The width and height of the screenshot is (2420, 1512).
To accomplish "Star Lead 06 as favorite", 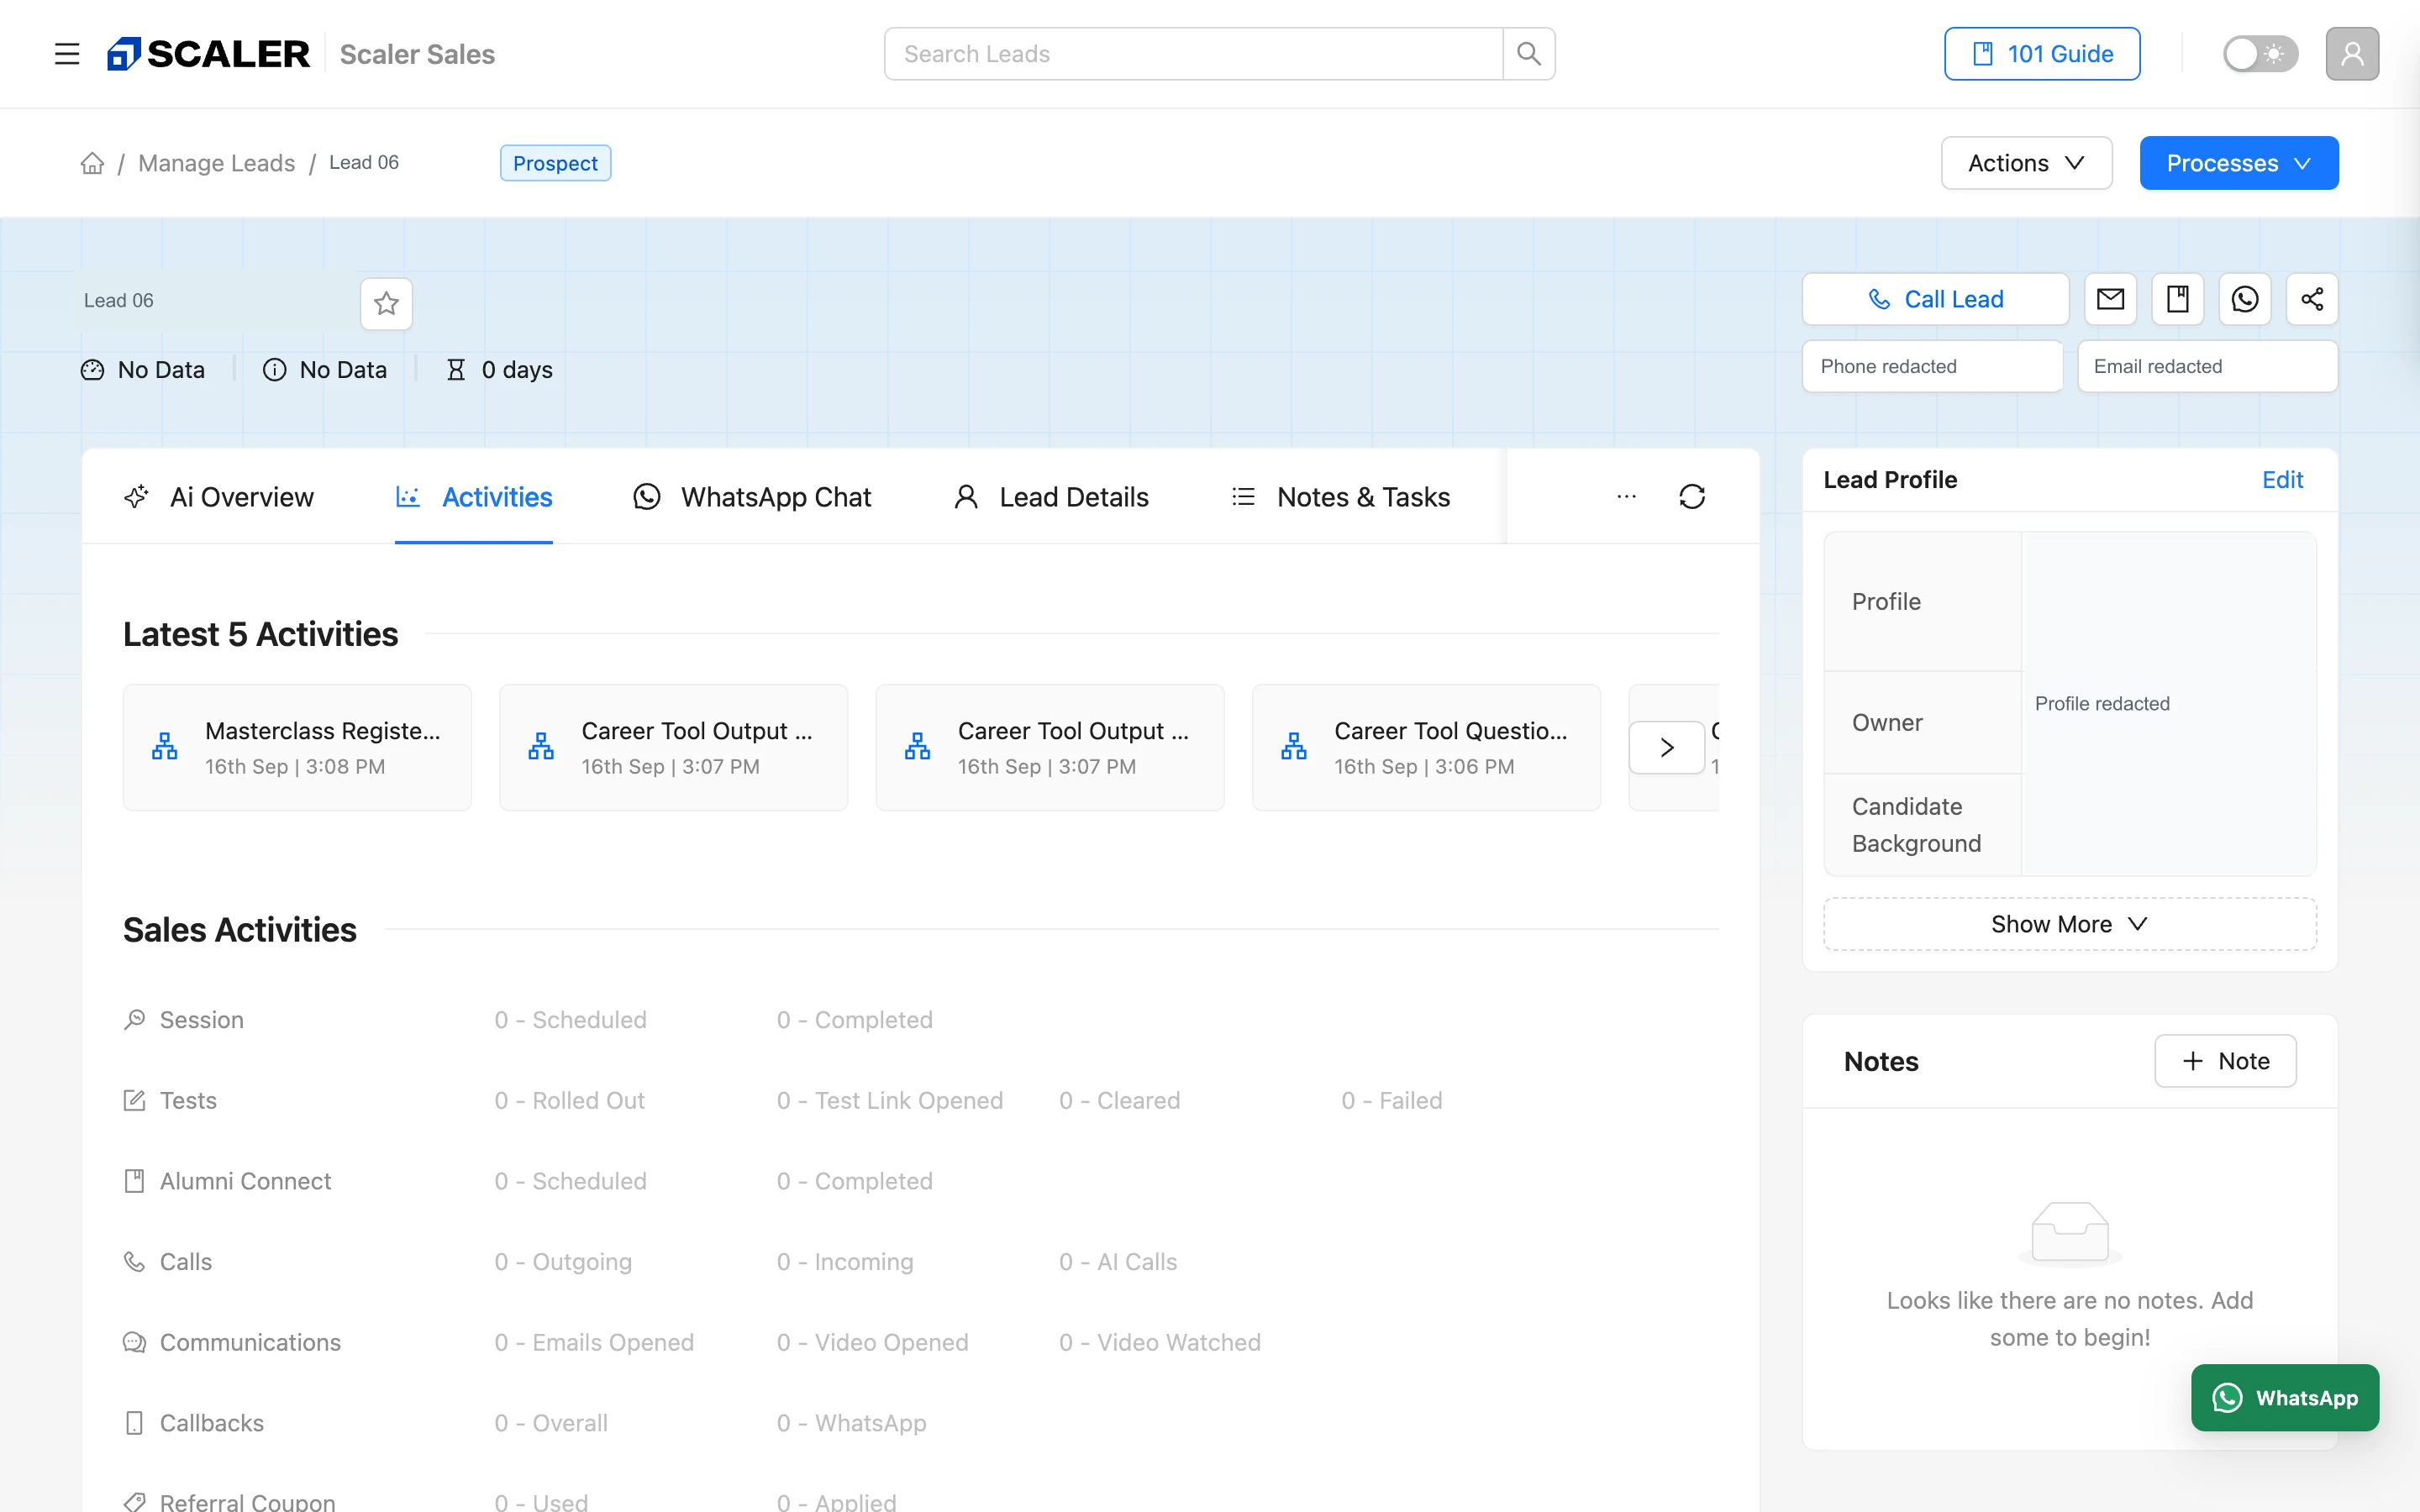I will coord(387,303).
